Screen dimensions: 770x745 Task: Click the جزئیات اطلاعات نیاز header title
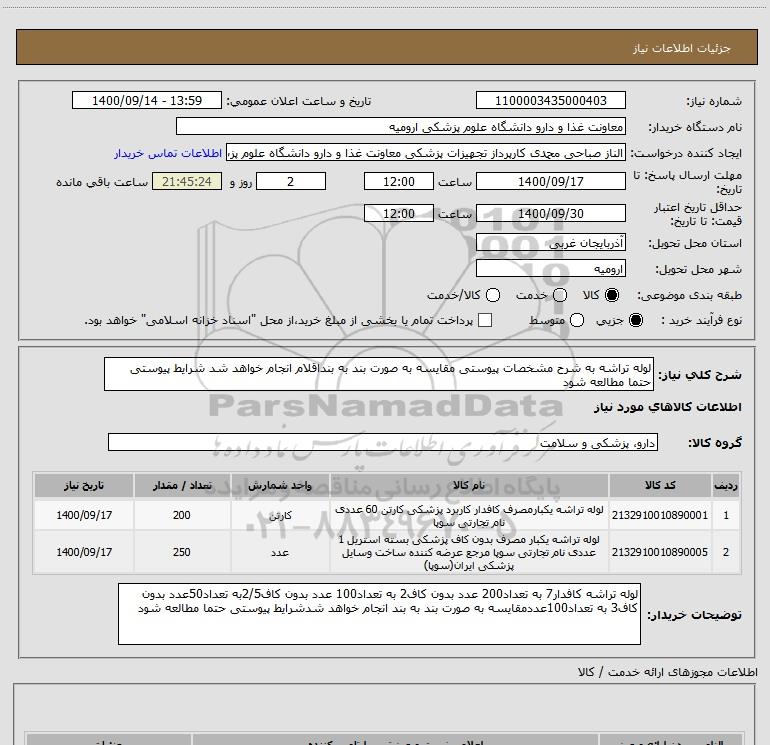[x=682, y=48]
